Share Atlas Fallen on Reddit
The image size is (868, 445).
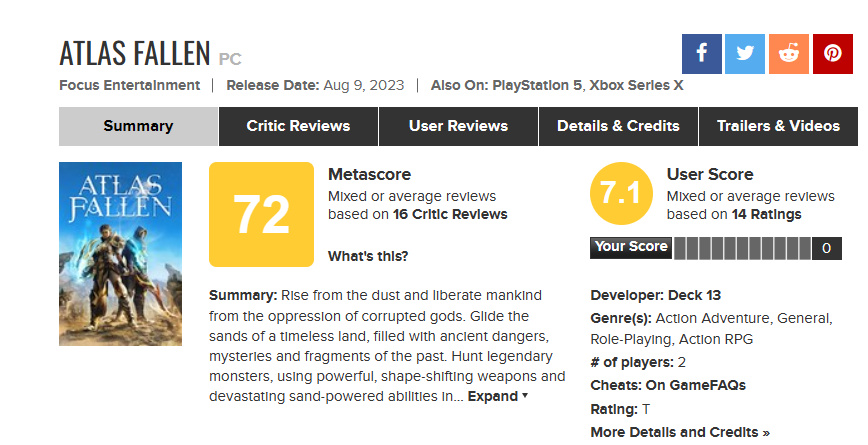(x=788, y=54)
